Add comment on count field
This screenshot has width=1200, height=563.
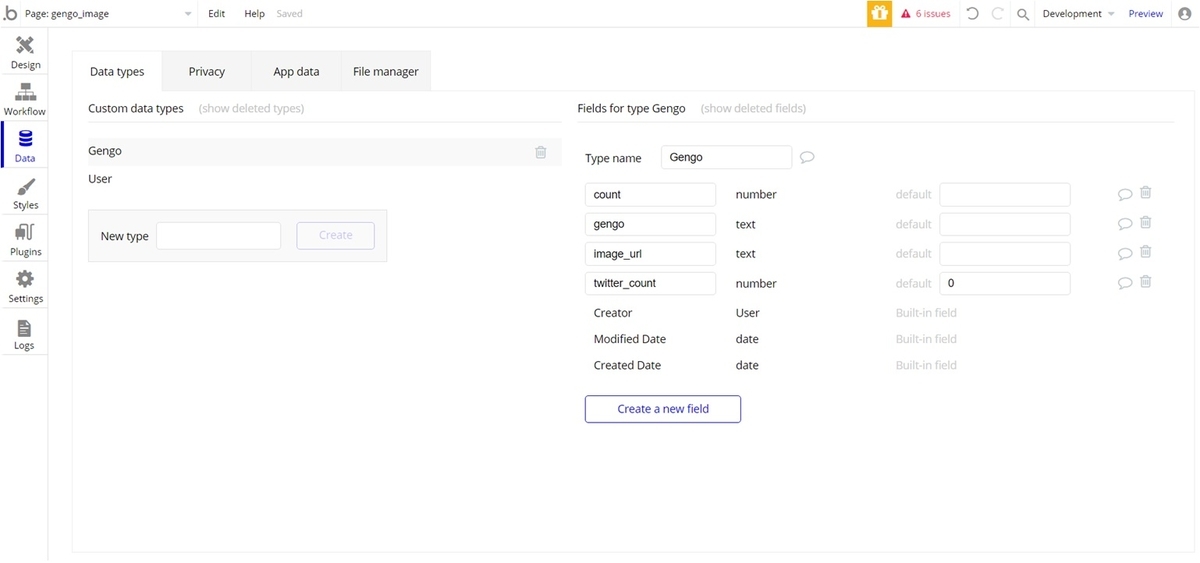click(1125, 194)
